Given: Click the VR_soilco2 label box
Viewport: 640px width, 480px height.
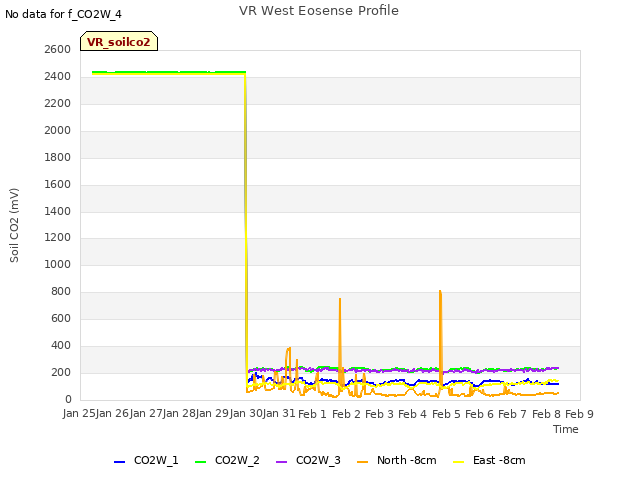Looking at the screenshot, I should [x=119, y=41].
